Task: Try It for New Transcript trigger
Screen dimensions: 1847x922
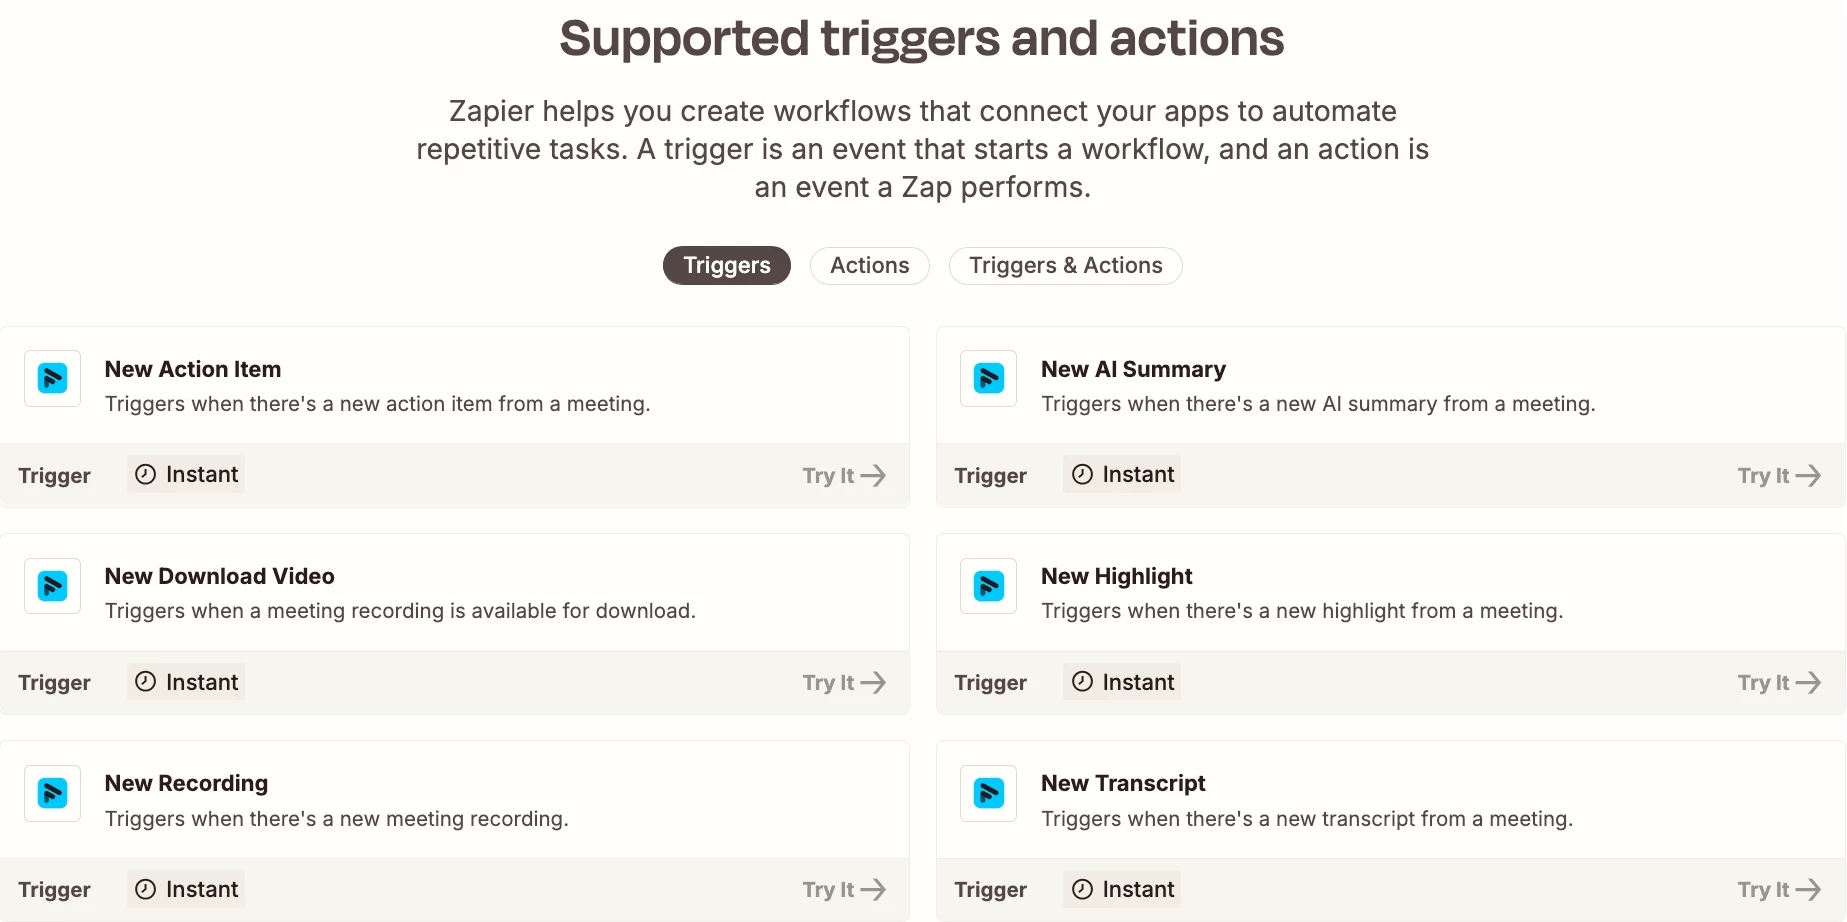Action: click(x=1779, y=889)
